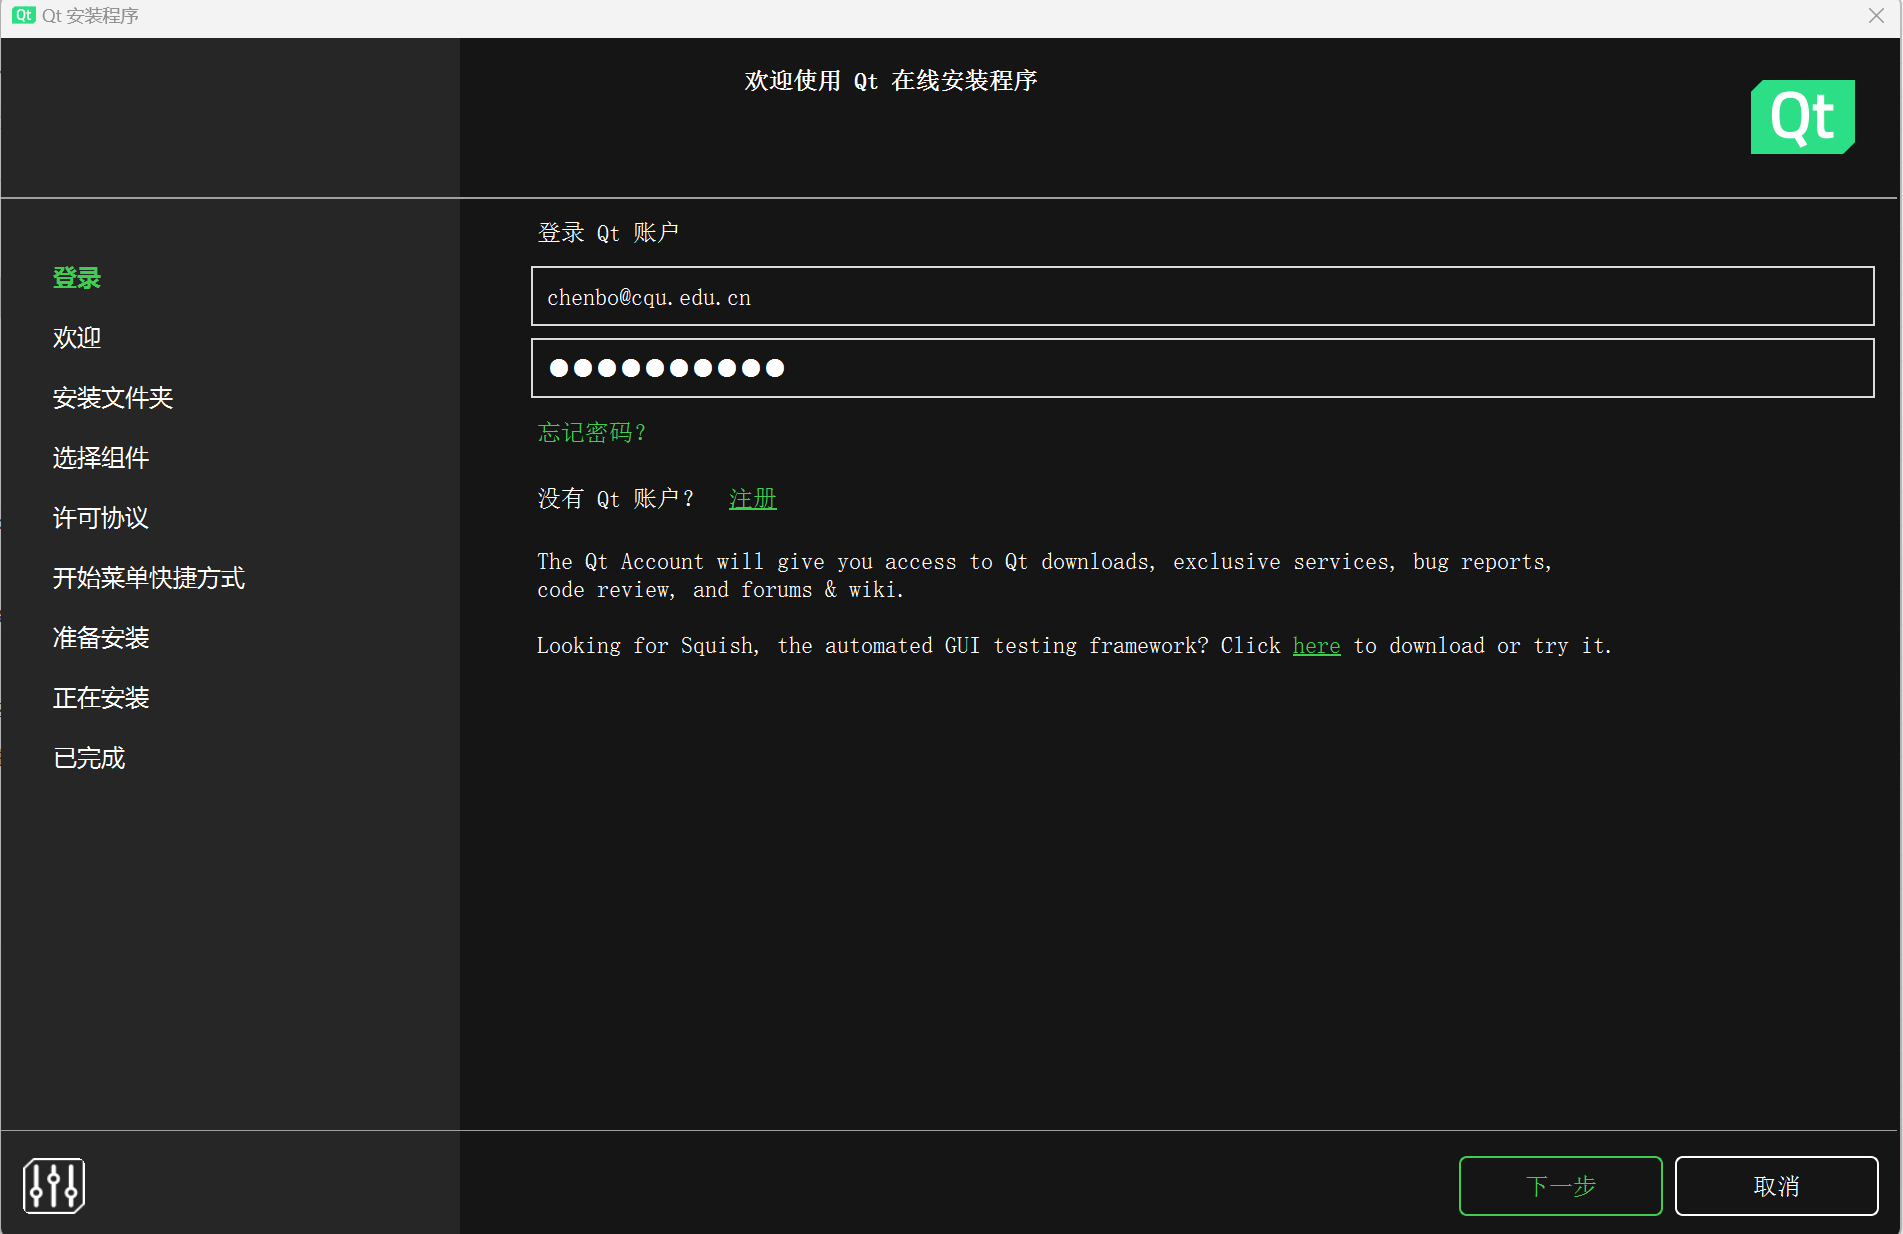Open installer settings sliders icon
The height and width of the screenshot is (1234, 1903).
pos(54,1186)
